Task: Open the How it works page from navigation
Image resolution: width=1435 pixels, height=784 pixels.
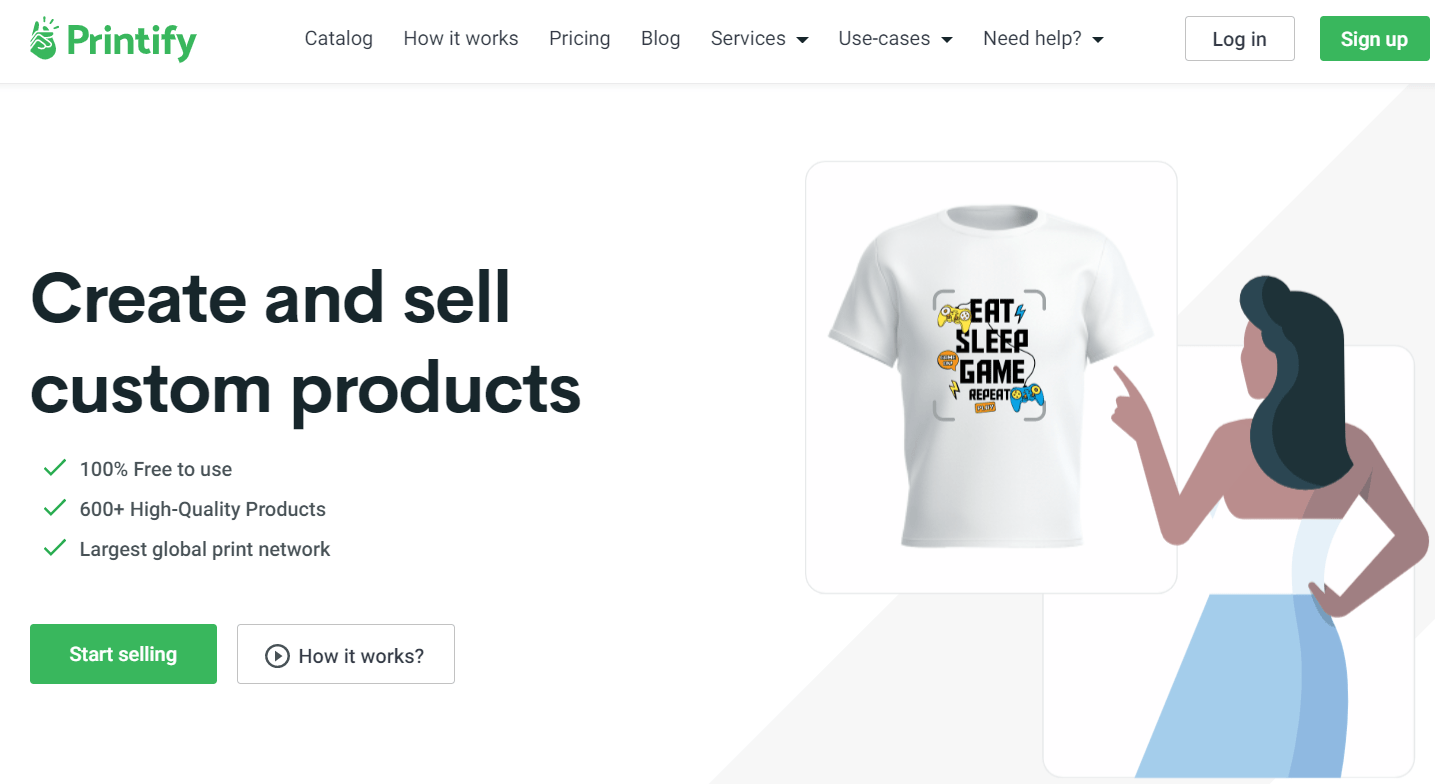Action: pyautogui.click(x=460, y=39)
